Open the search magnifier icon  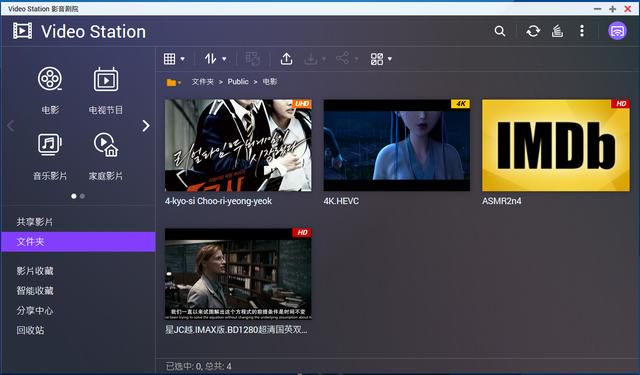point(500,31)
